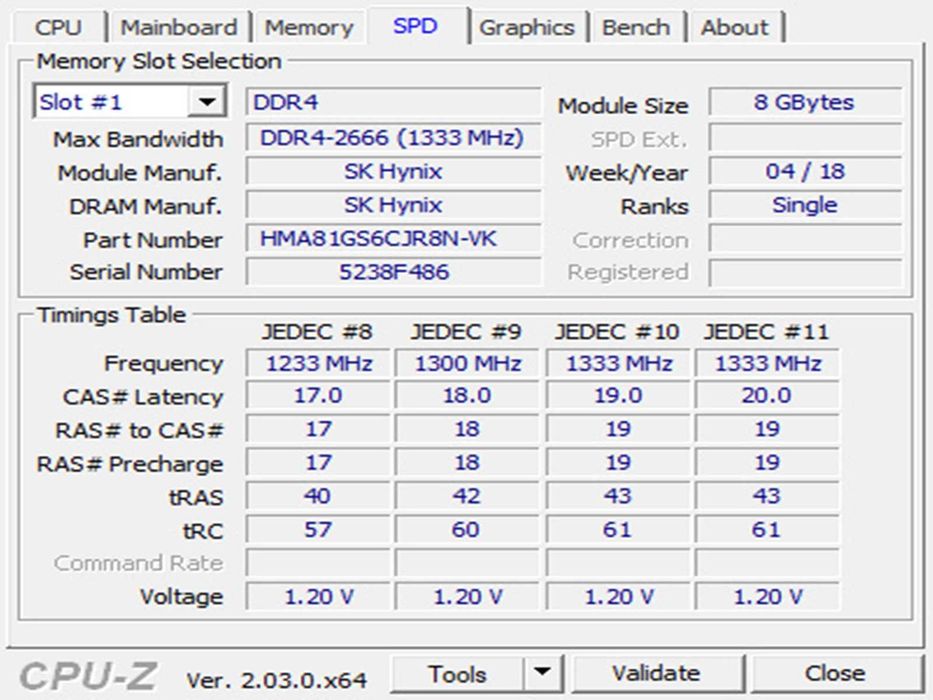Click the tRAS value 42

467,496
